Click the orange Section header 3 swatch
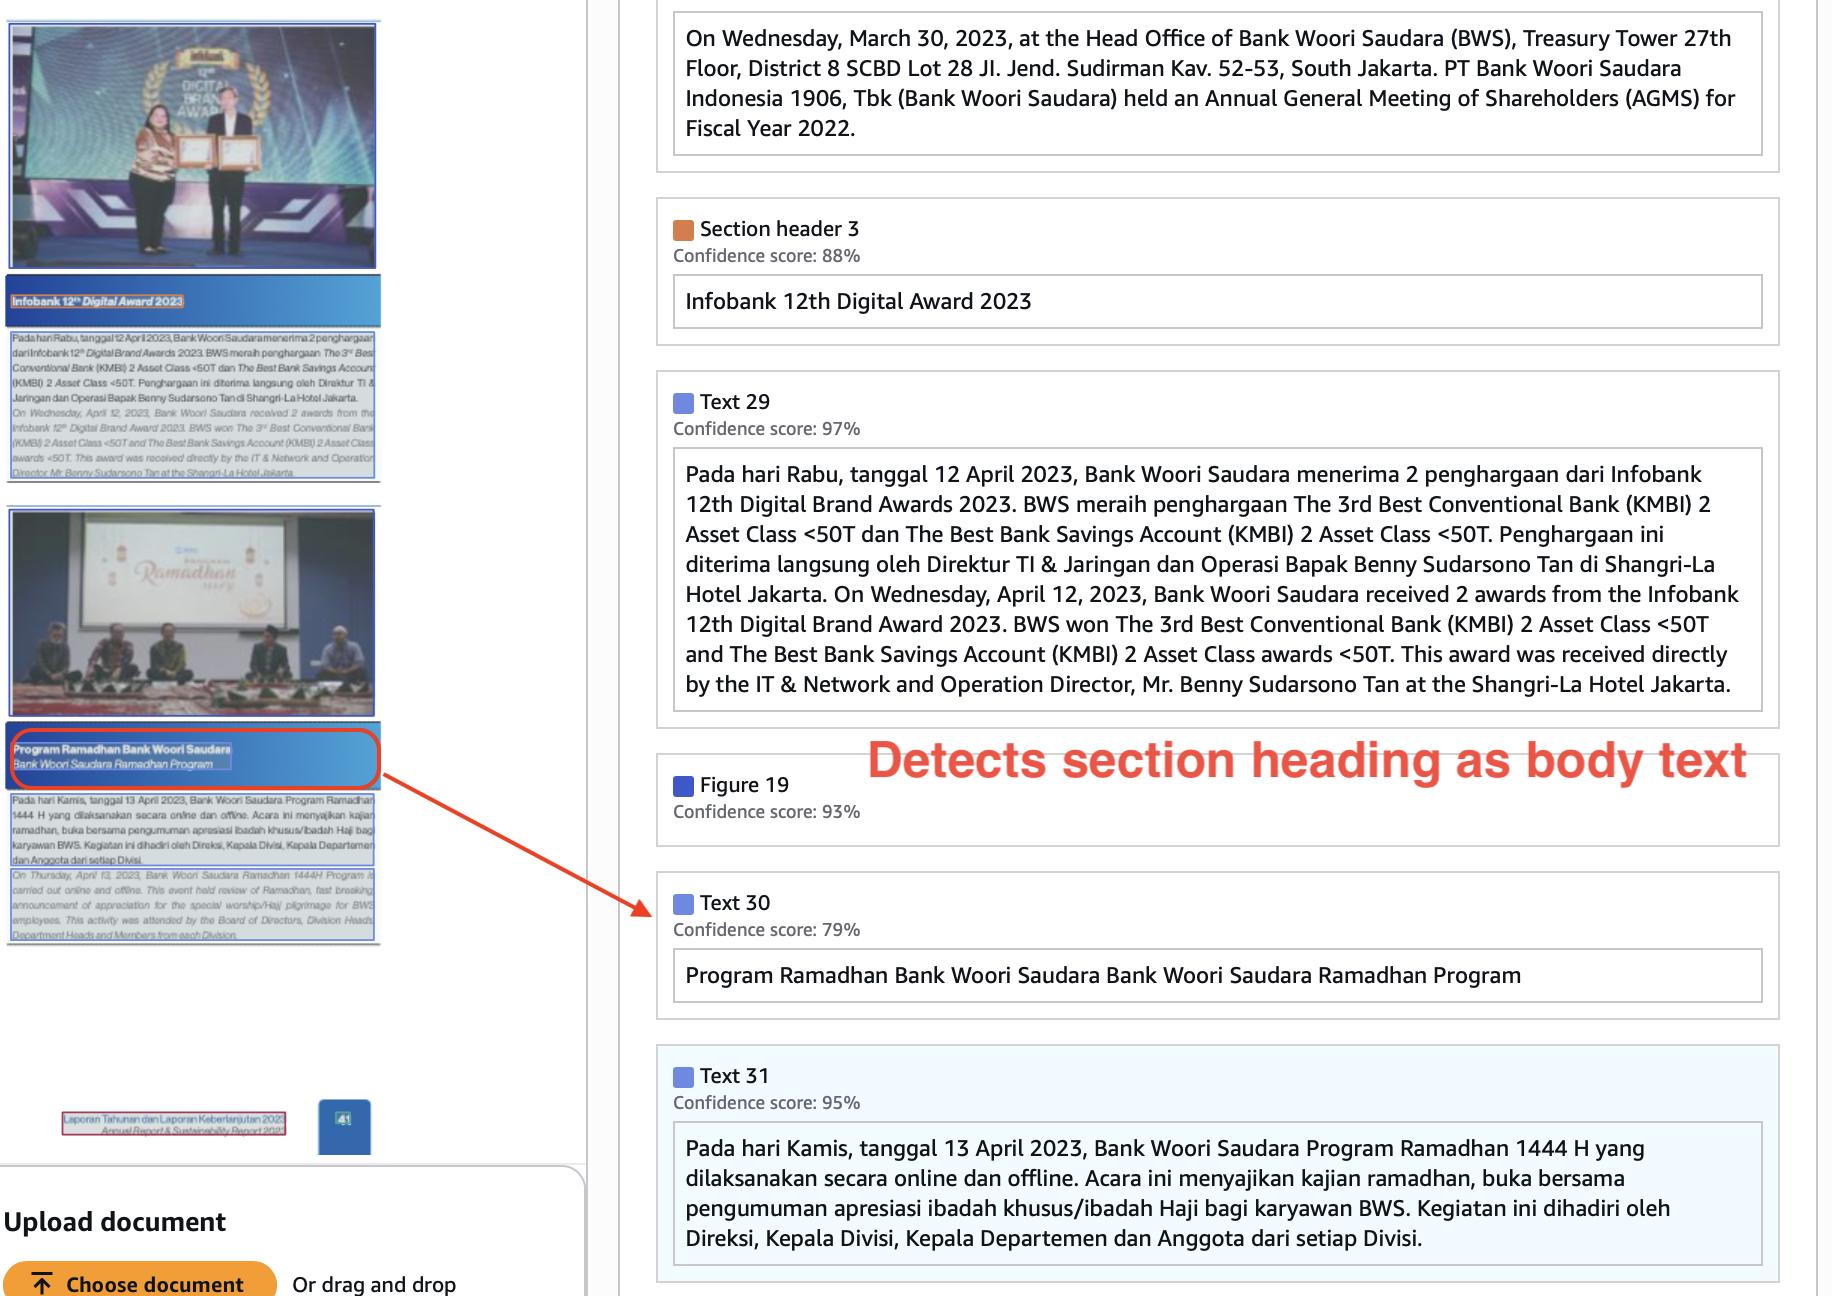 click(x=683, y=230)
